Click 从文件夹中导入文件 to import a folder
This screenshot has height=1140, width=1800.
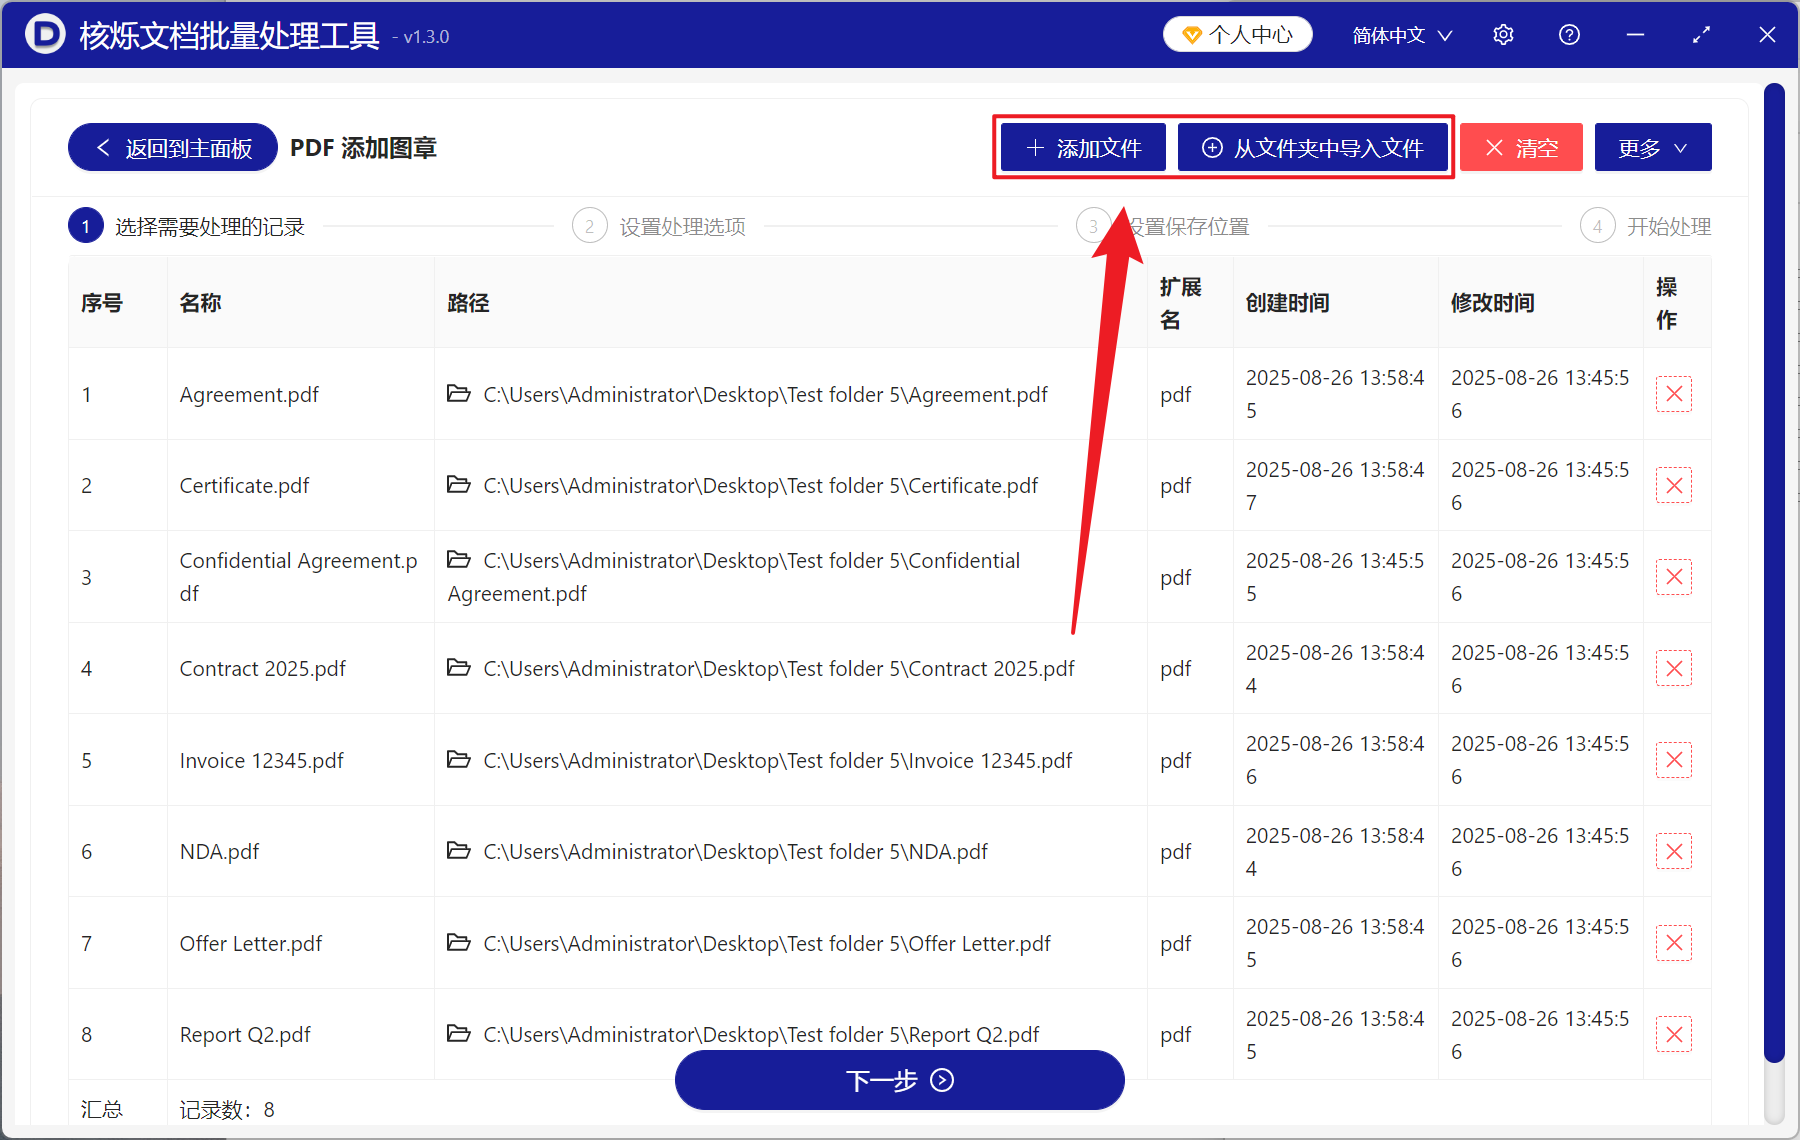click(1313, 147)
